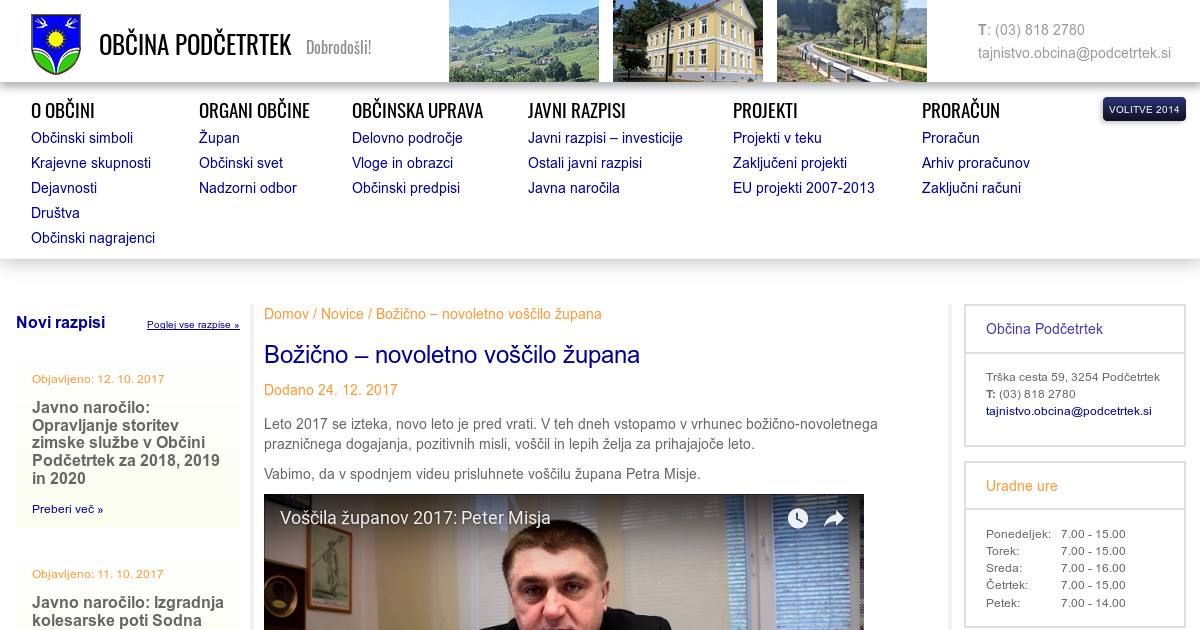Screen dimensions: 1200x630
Task: Open the Izgradnja kolesarske poti tender headline
Action: coord(128,611)
